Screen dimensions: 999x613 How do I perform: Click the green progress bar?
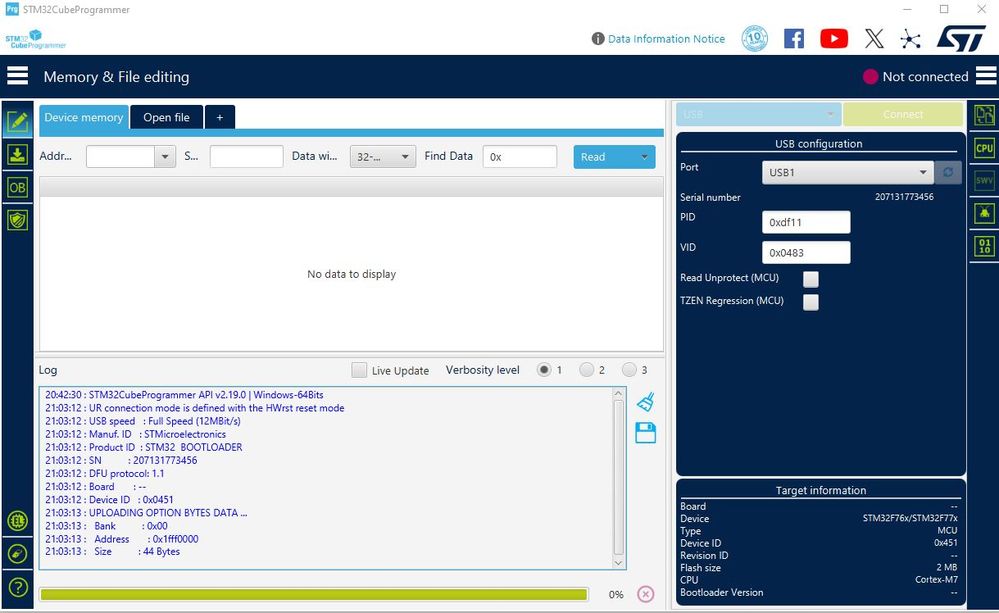(313, 595)
